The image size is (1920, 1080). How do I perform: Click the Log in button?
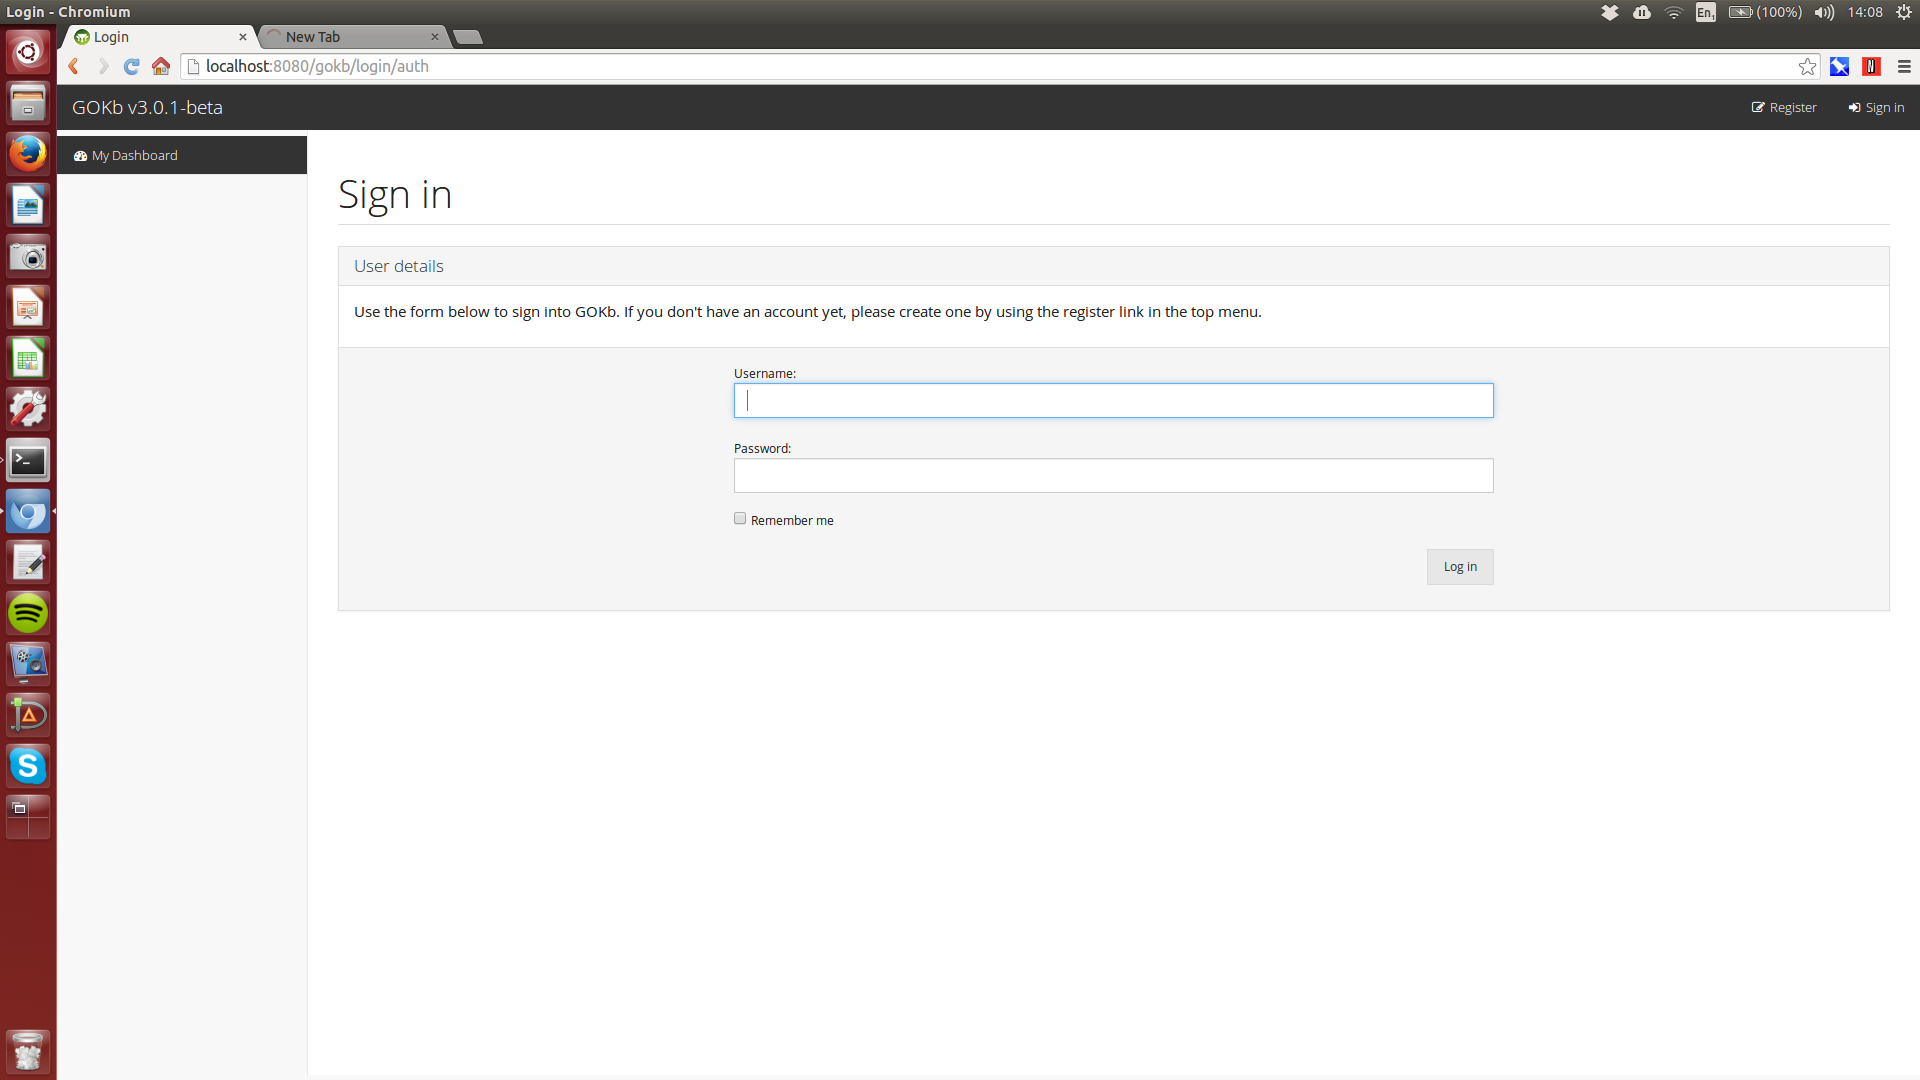(x=1459, y=567)
